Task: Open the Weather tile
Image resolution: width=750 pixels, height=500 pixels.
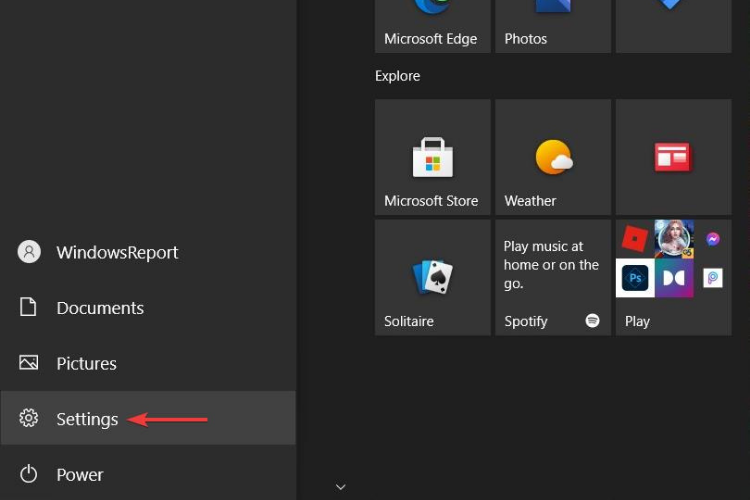Action: pos(553,157)
